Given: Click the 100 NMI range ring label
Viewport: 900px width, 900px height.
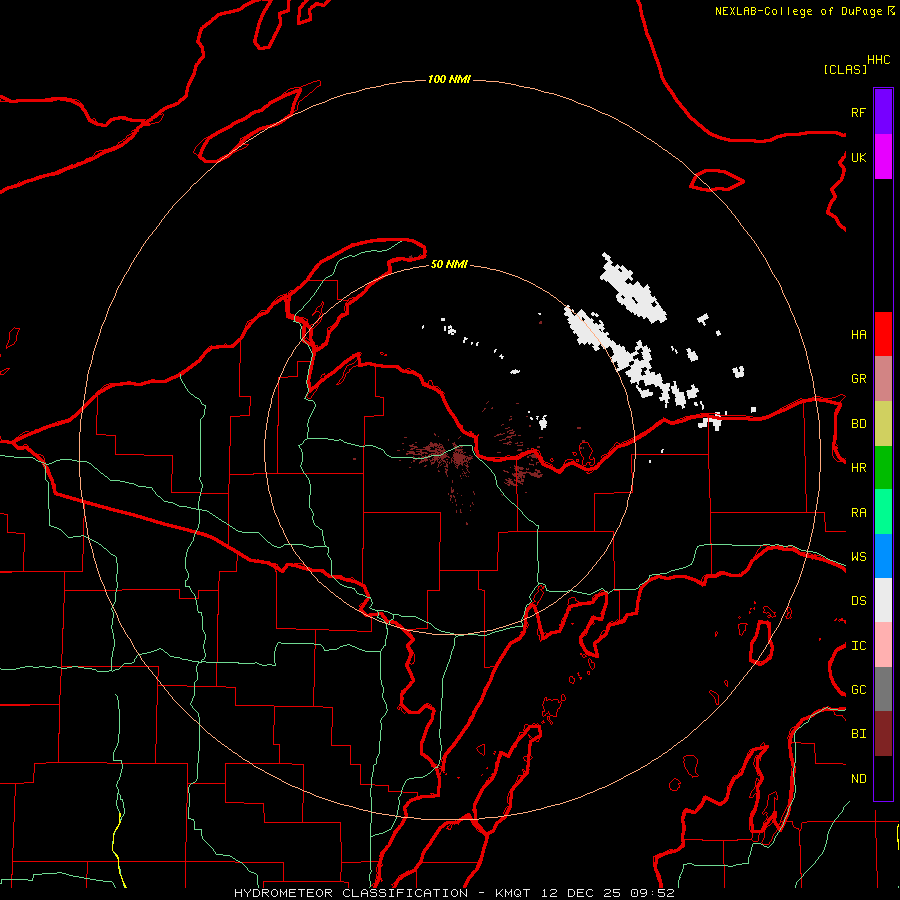Looking at the screenshot, I should pyautogui.click(x=449, y=79).
